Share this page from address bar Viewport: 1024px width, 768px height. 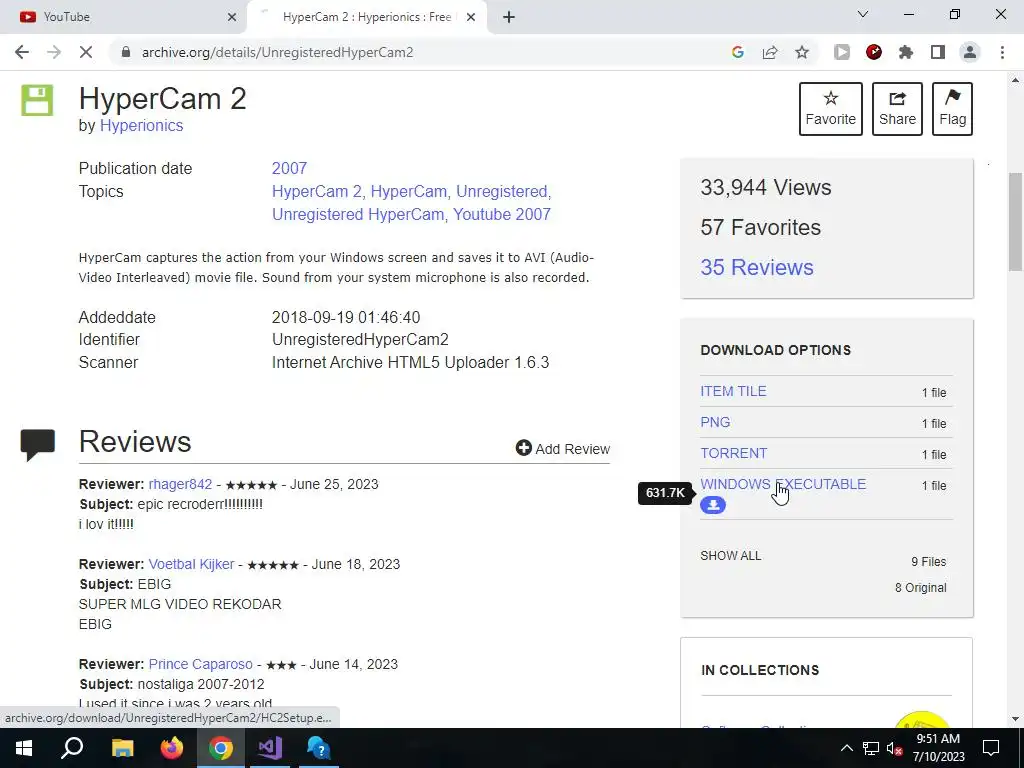(x=770, y=52)
